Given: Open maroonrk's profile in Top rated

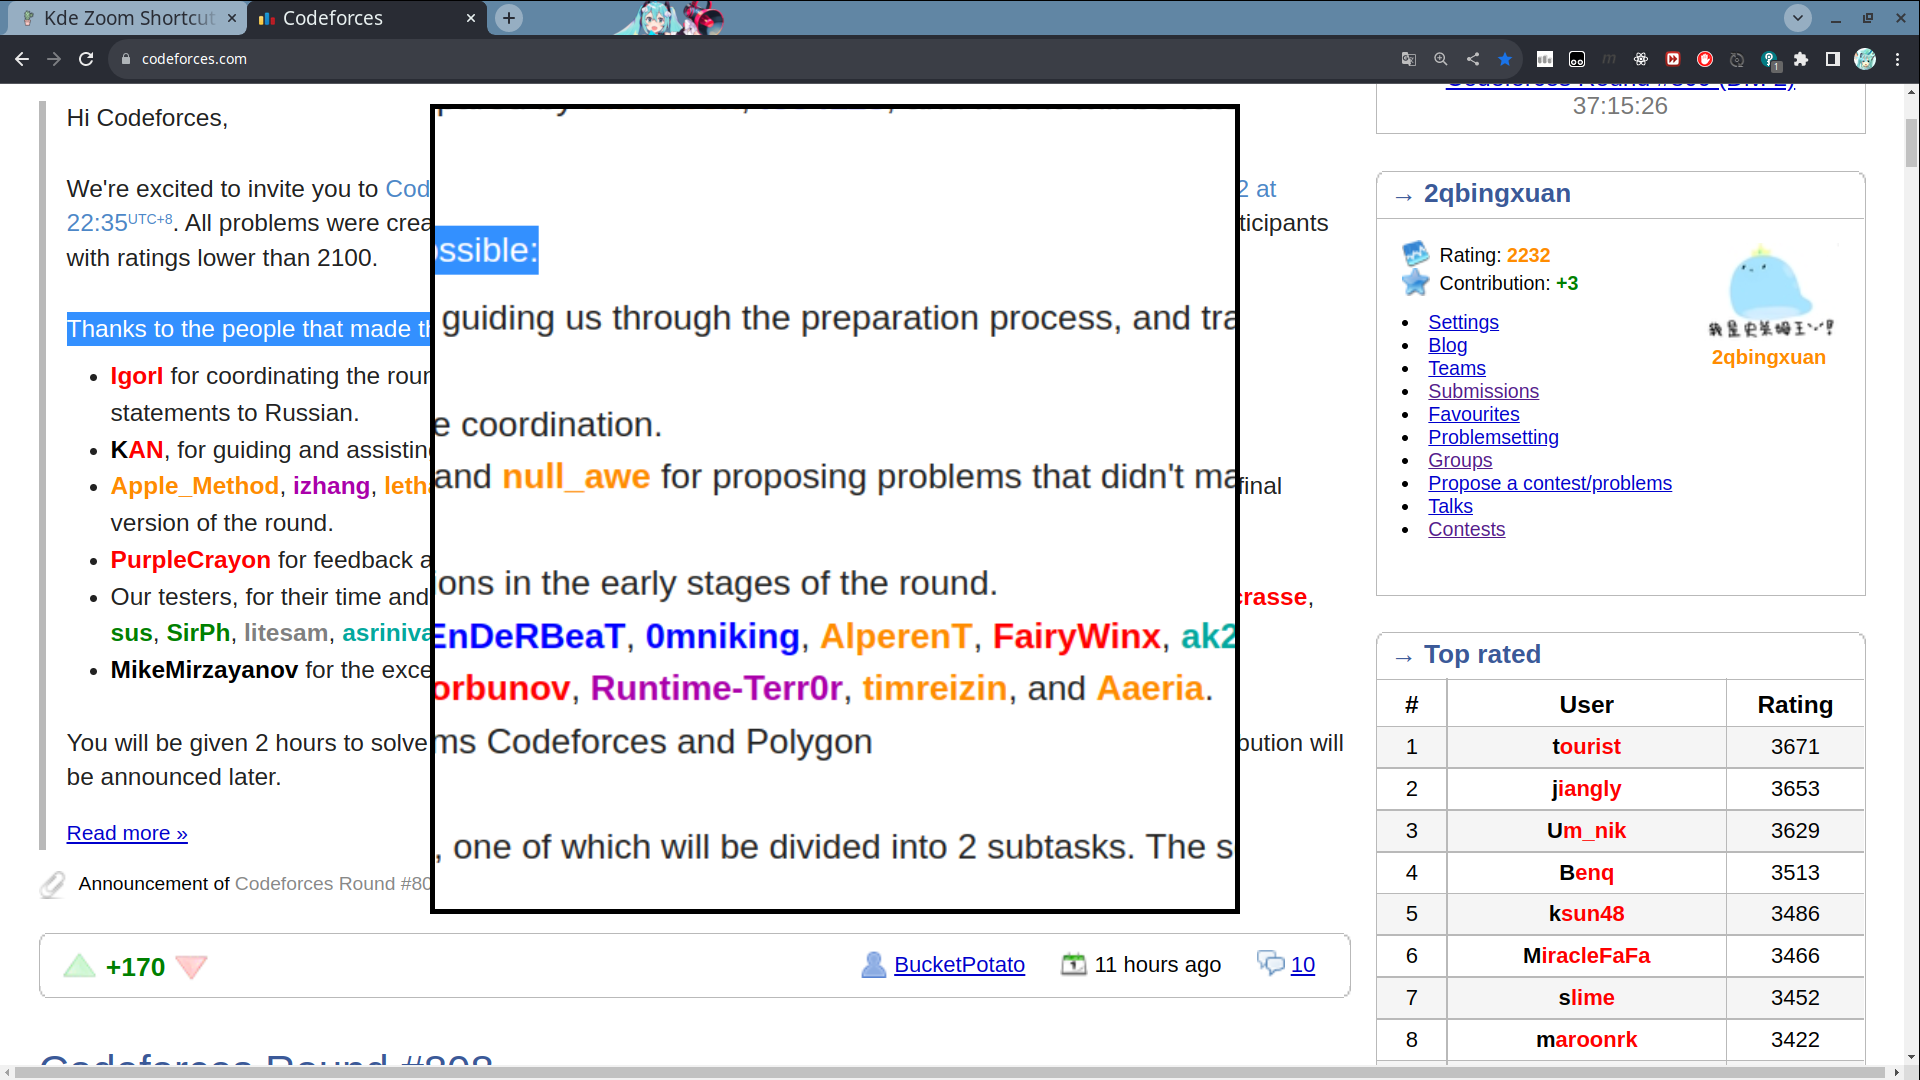Looking at the screenshot, I should pos(1586,1040).
